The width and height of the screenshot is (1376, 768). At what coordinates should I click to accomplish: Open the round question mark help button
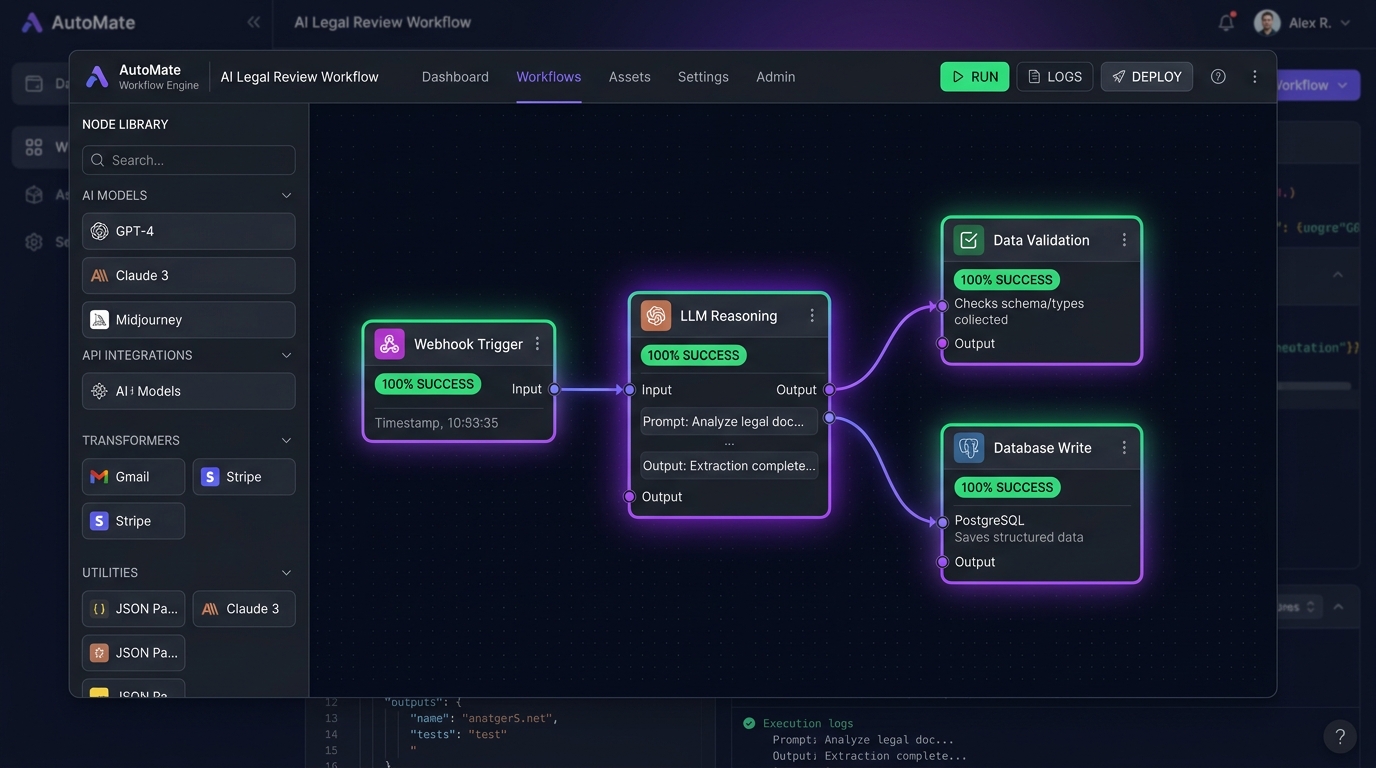coord(1340,736)
